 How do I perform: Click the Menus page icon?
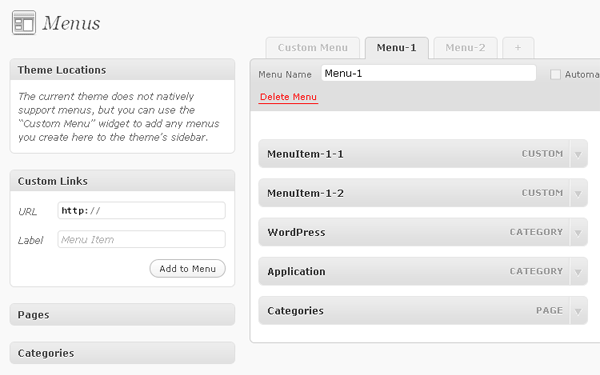click(x=24, y=23)
